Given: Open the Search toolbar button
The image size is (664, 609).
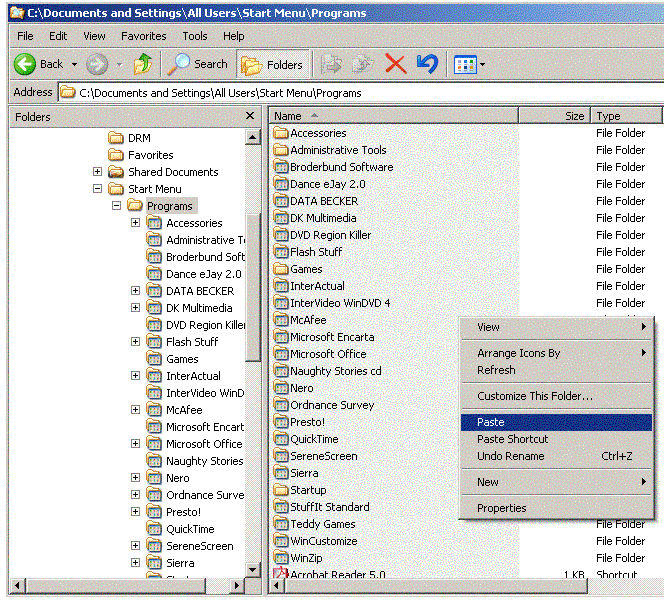Looking at the screenshot, I should point(198,64).
